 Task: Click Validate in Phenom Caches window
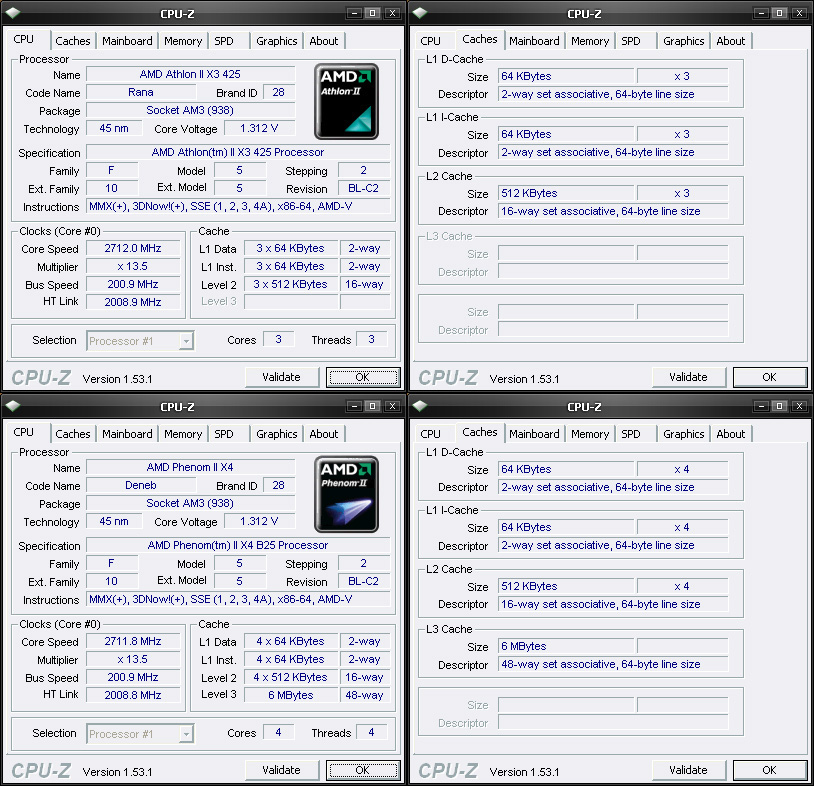(688, 770)
